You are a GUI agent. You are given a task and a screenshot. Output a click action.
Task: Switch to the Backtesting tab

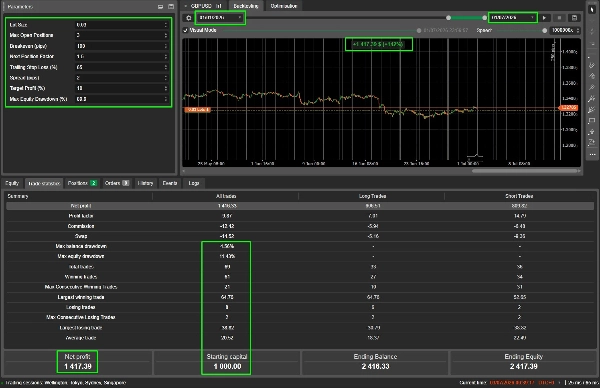246,6
